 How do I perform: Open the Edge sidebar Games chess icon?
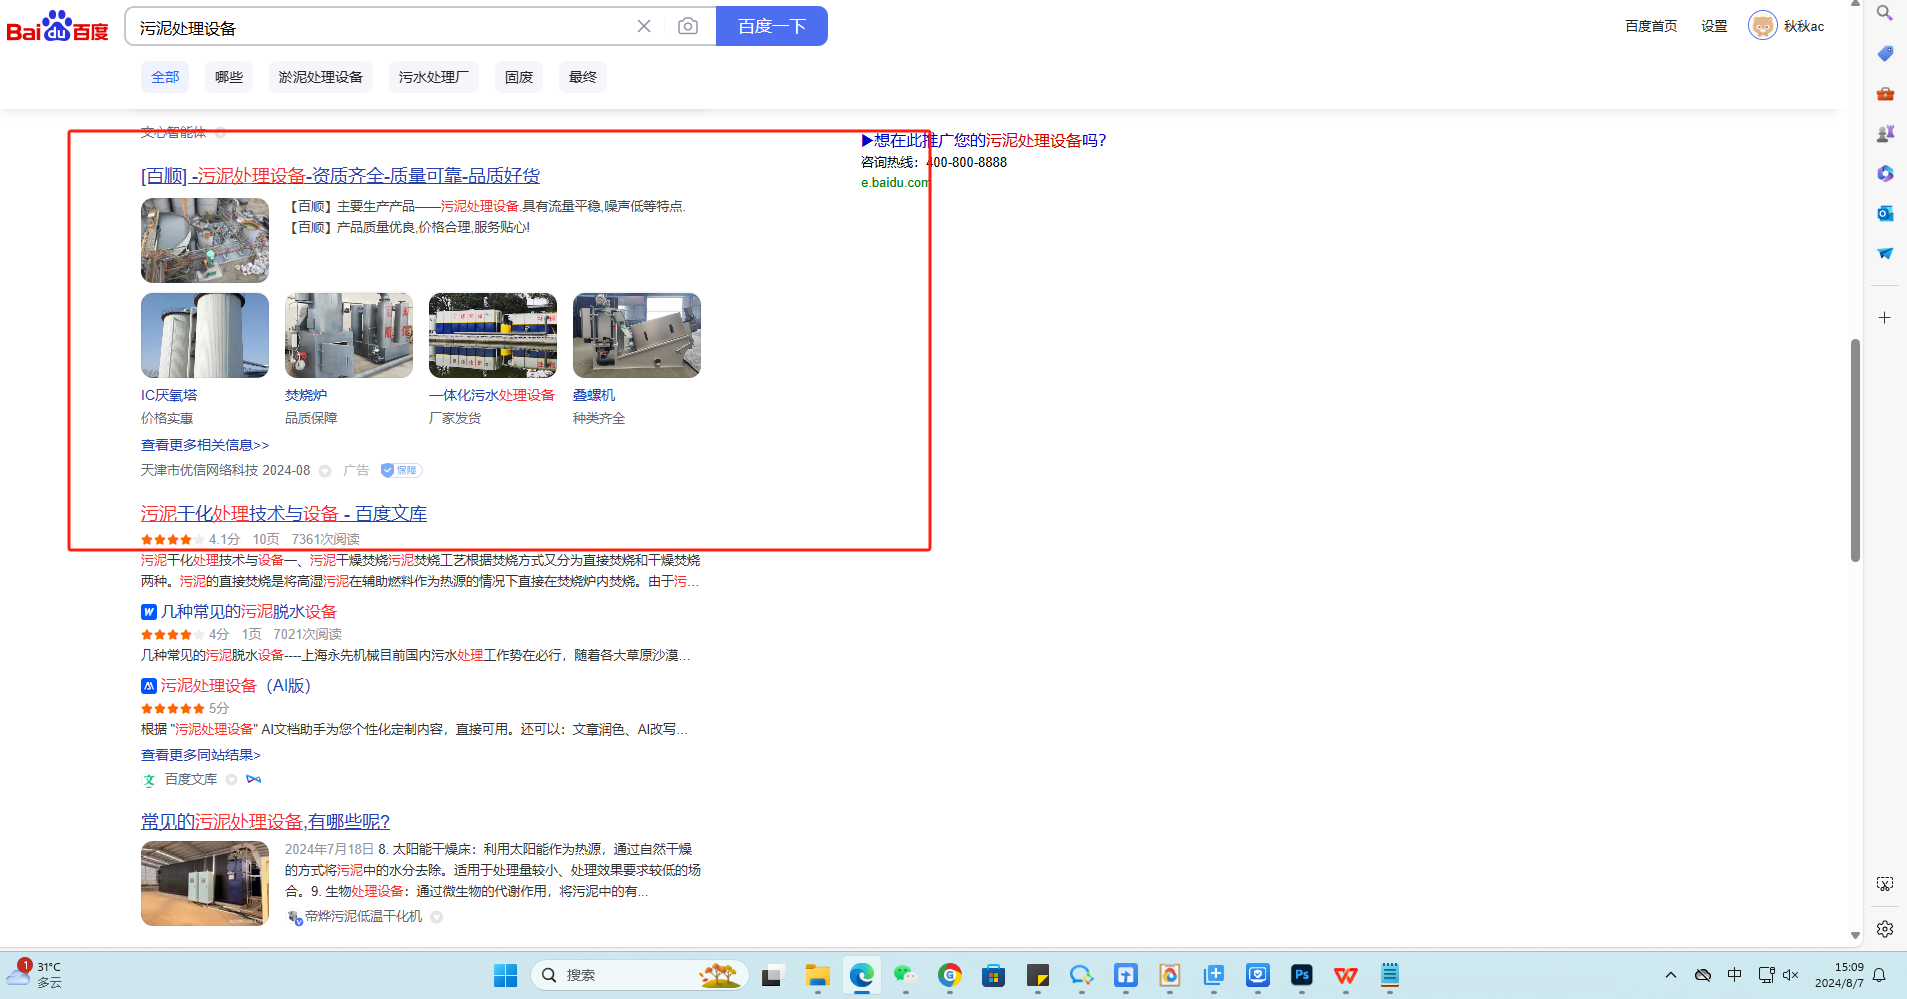click(x=1885, y=133)
